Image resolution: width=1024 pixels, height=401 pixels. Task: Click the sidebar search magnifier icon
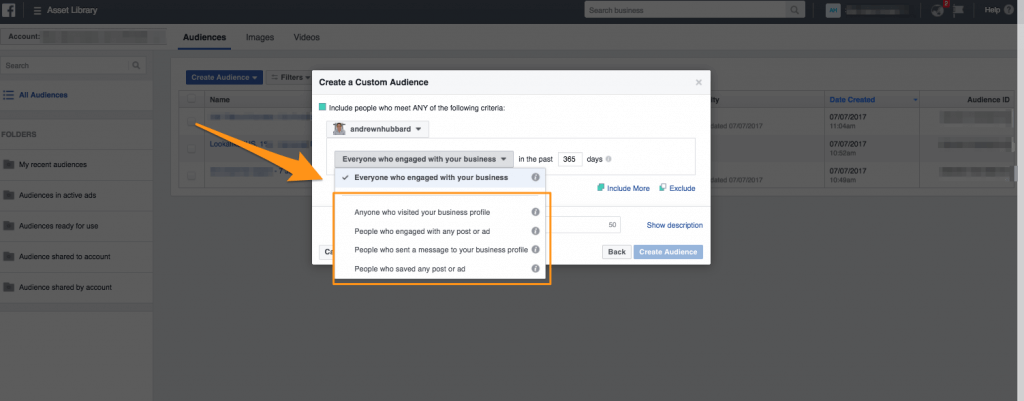coord(136,65)
